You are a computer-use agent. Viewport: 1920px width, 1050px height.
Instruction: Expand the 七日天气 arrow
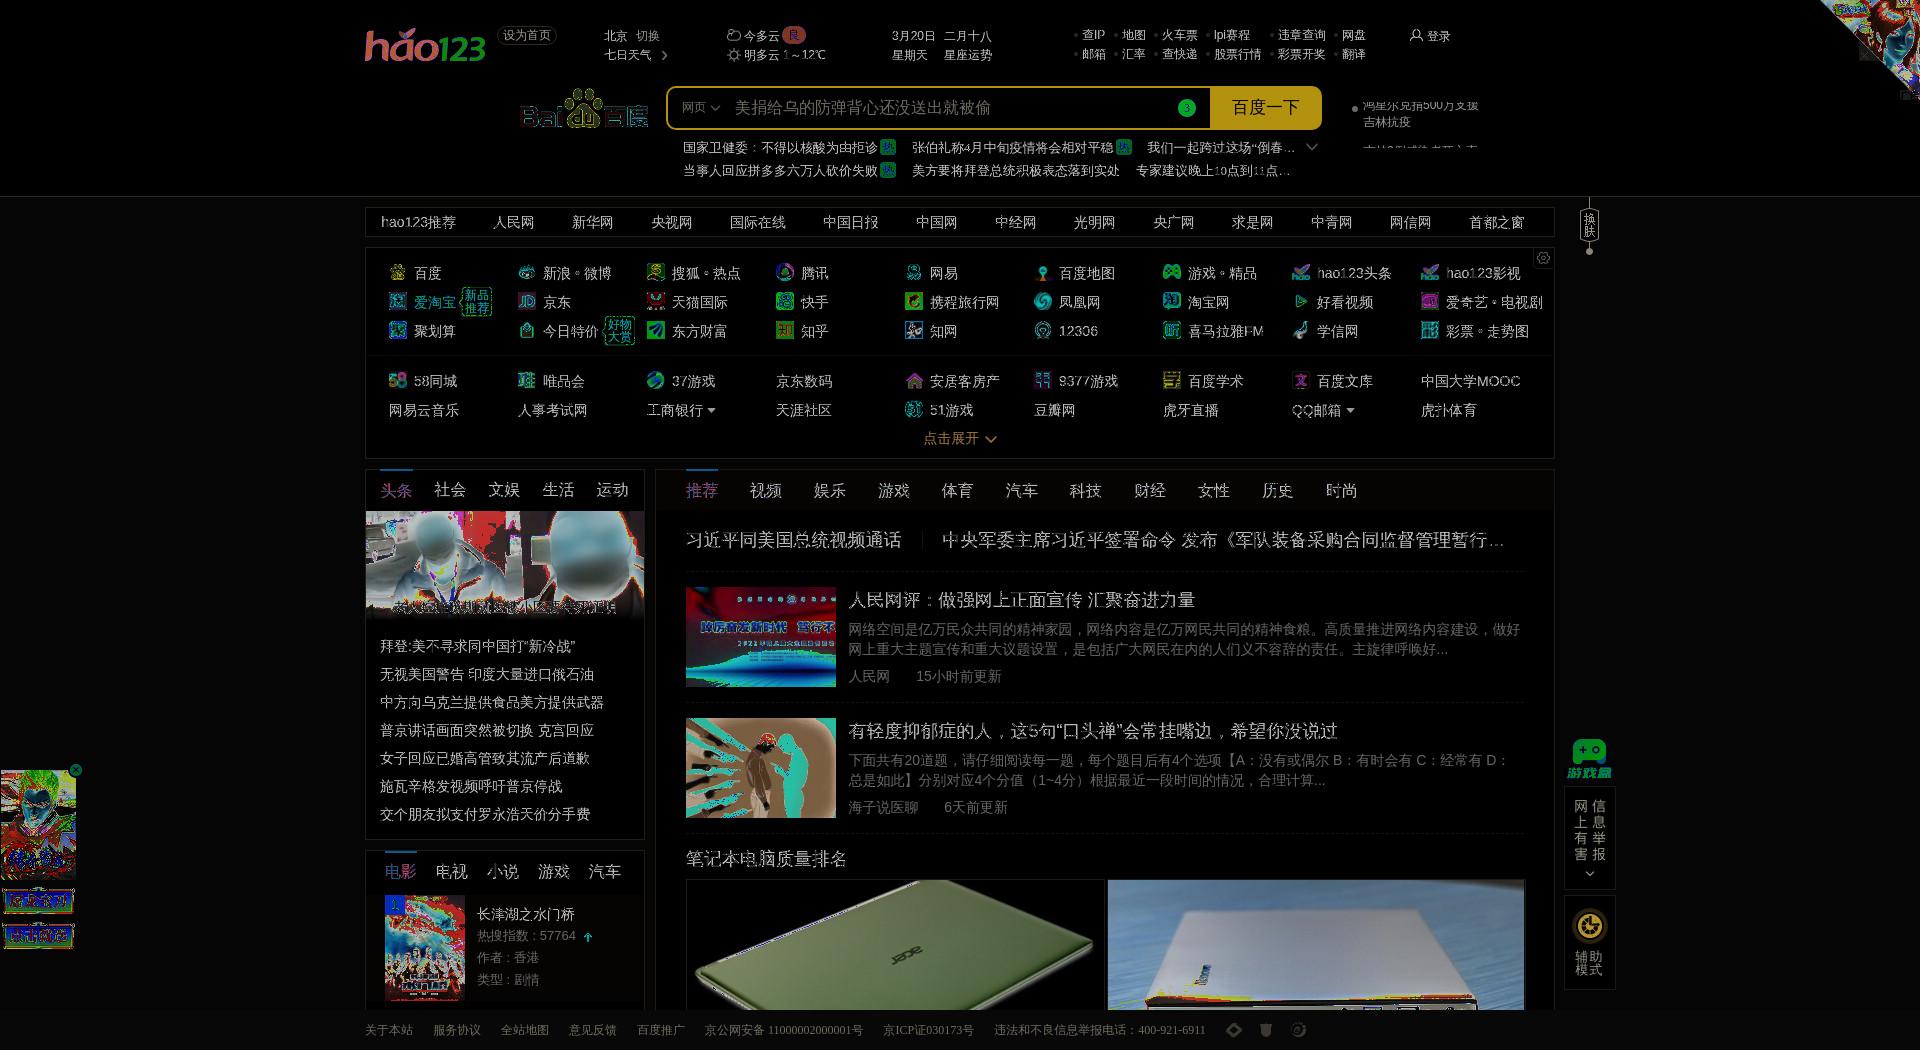[664, 55]
